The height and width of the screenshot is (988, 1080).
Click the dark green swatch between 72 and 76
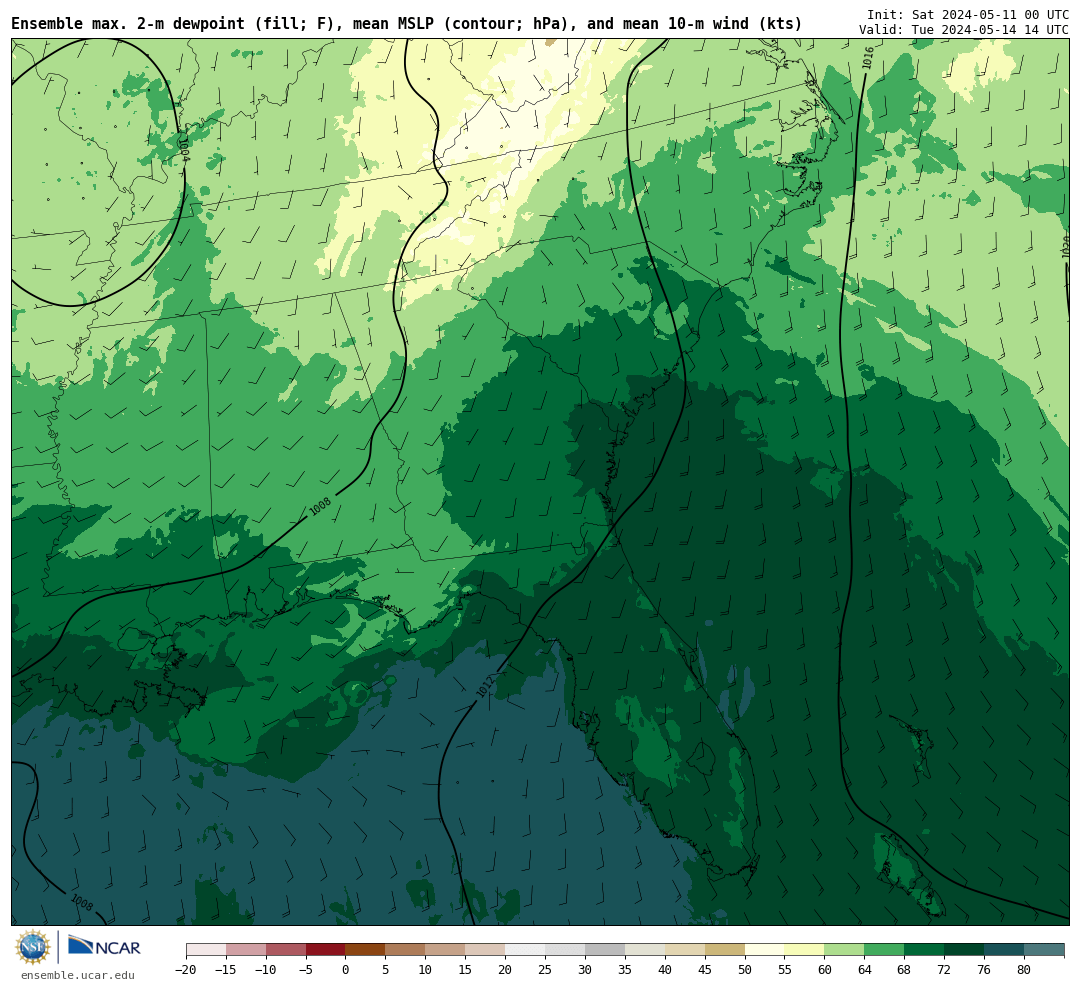(x=964, y=950)
